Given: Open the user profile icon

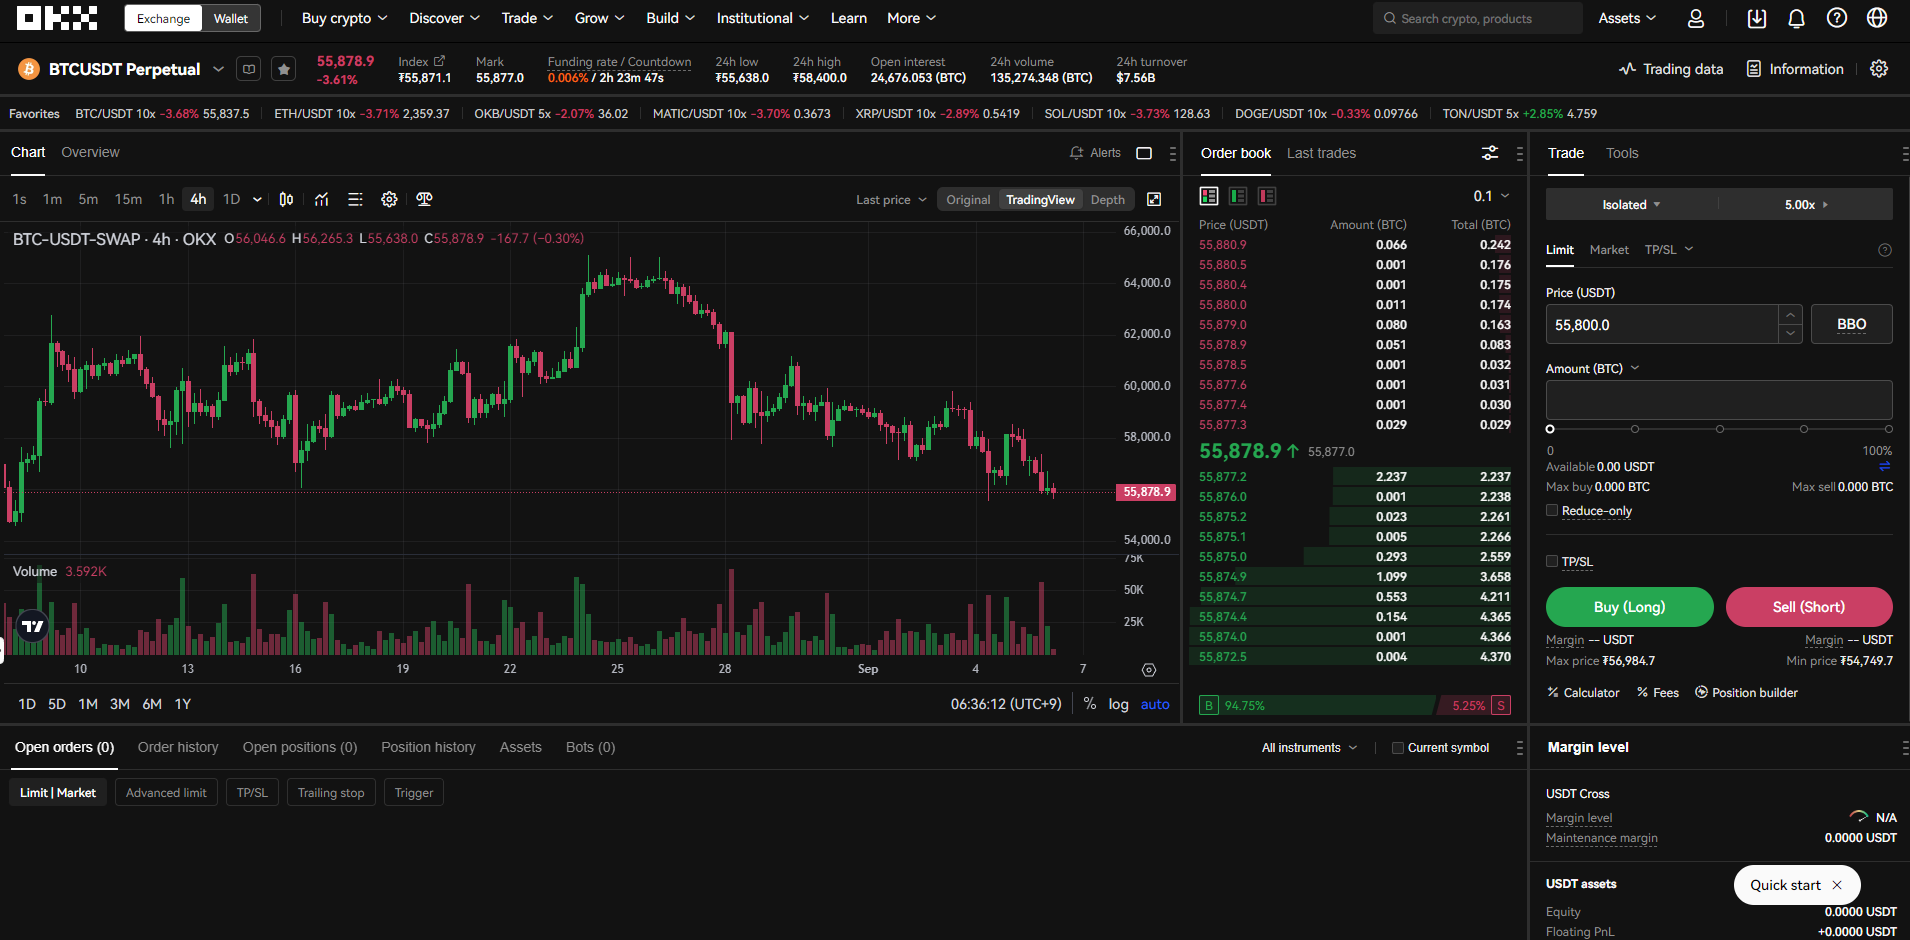Looking at the screenshot, I should click(1696, 18).
